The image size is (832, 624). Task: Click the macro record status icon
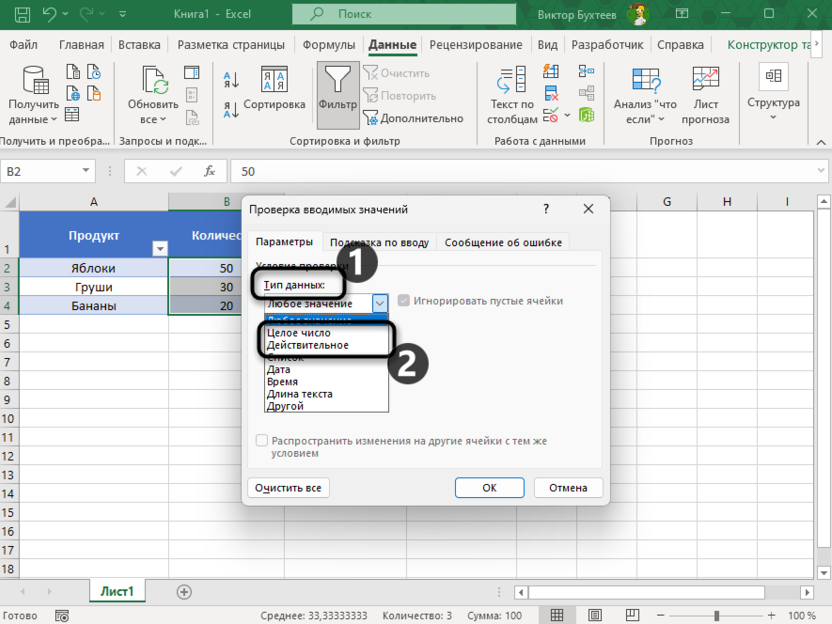point(62,616)
